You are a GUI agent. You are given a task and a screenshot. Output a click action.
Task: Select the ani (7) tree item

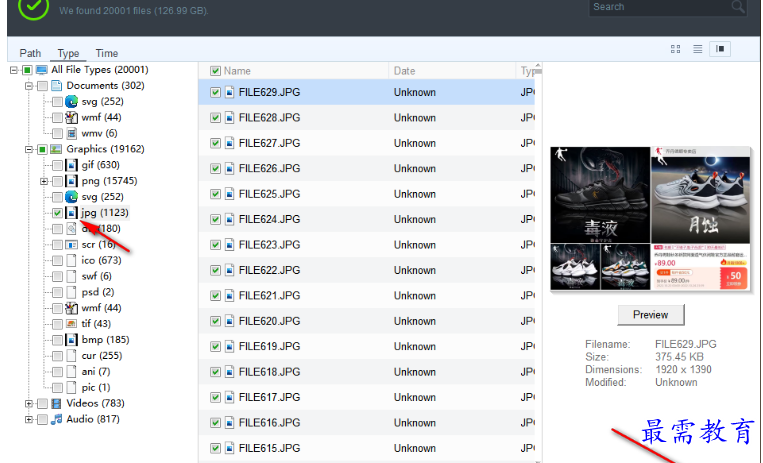click(x=96, y=371)
